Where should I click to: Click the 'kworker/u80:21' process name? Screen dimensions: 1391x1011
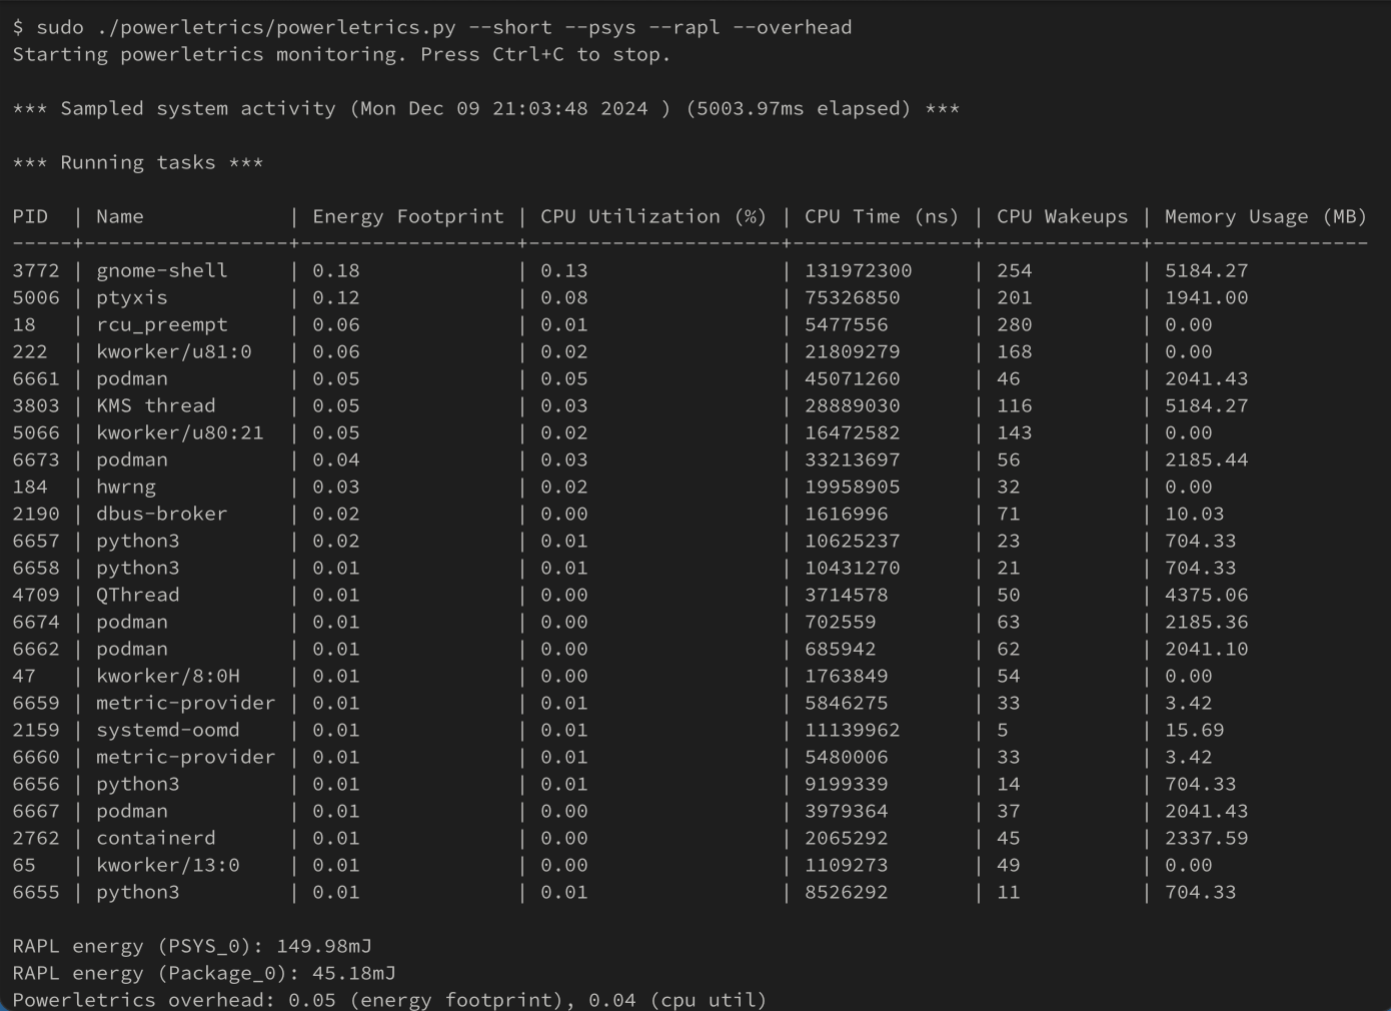[180, 432]
